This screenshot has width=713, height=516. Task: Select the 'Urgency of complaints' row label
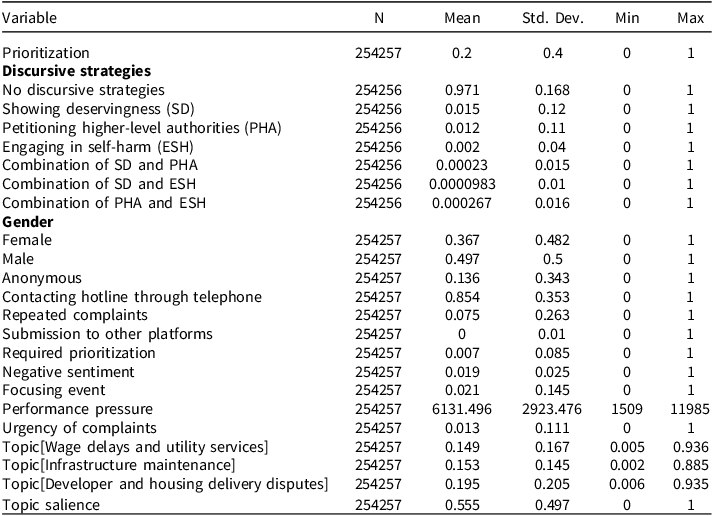(x=79, y=428)
